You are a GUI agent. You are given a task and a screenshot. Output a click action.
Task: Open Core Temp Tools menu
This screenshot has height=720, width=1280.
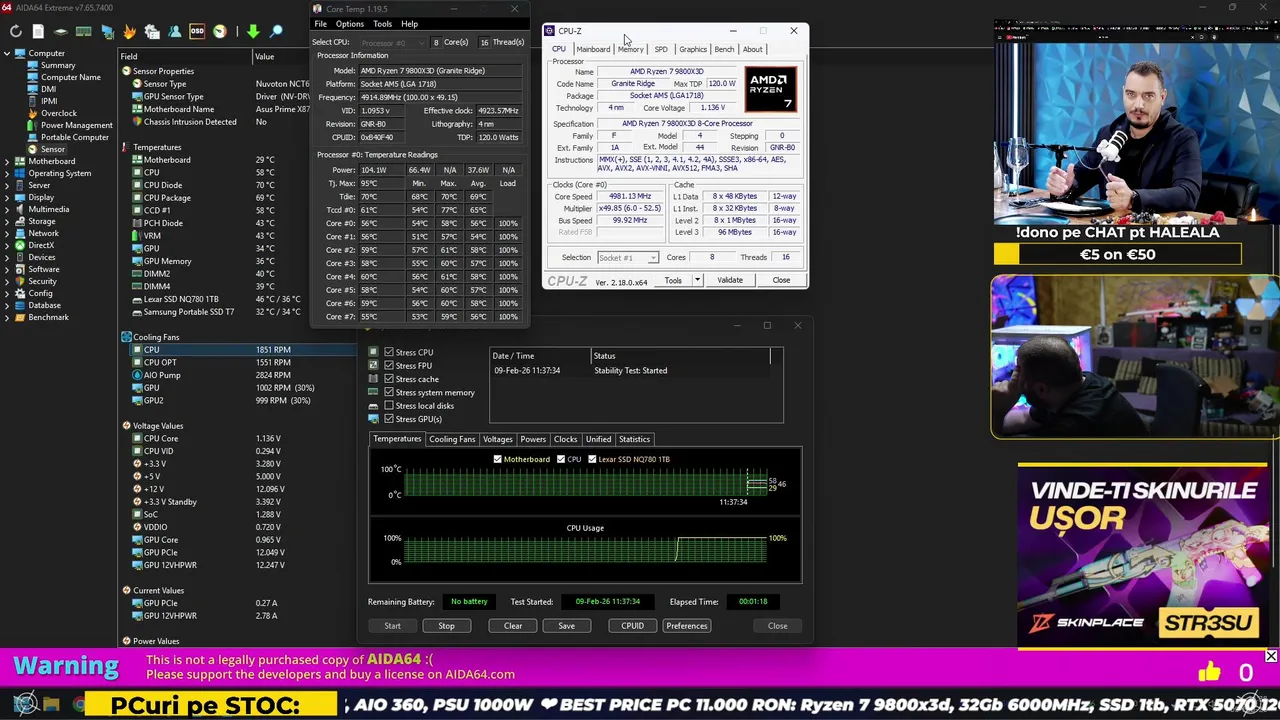pyautogui.click(x=382, y=24)
